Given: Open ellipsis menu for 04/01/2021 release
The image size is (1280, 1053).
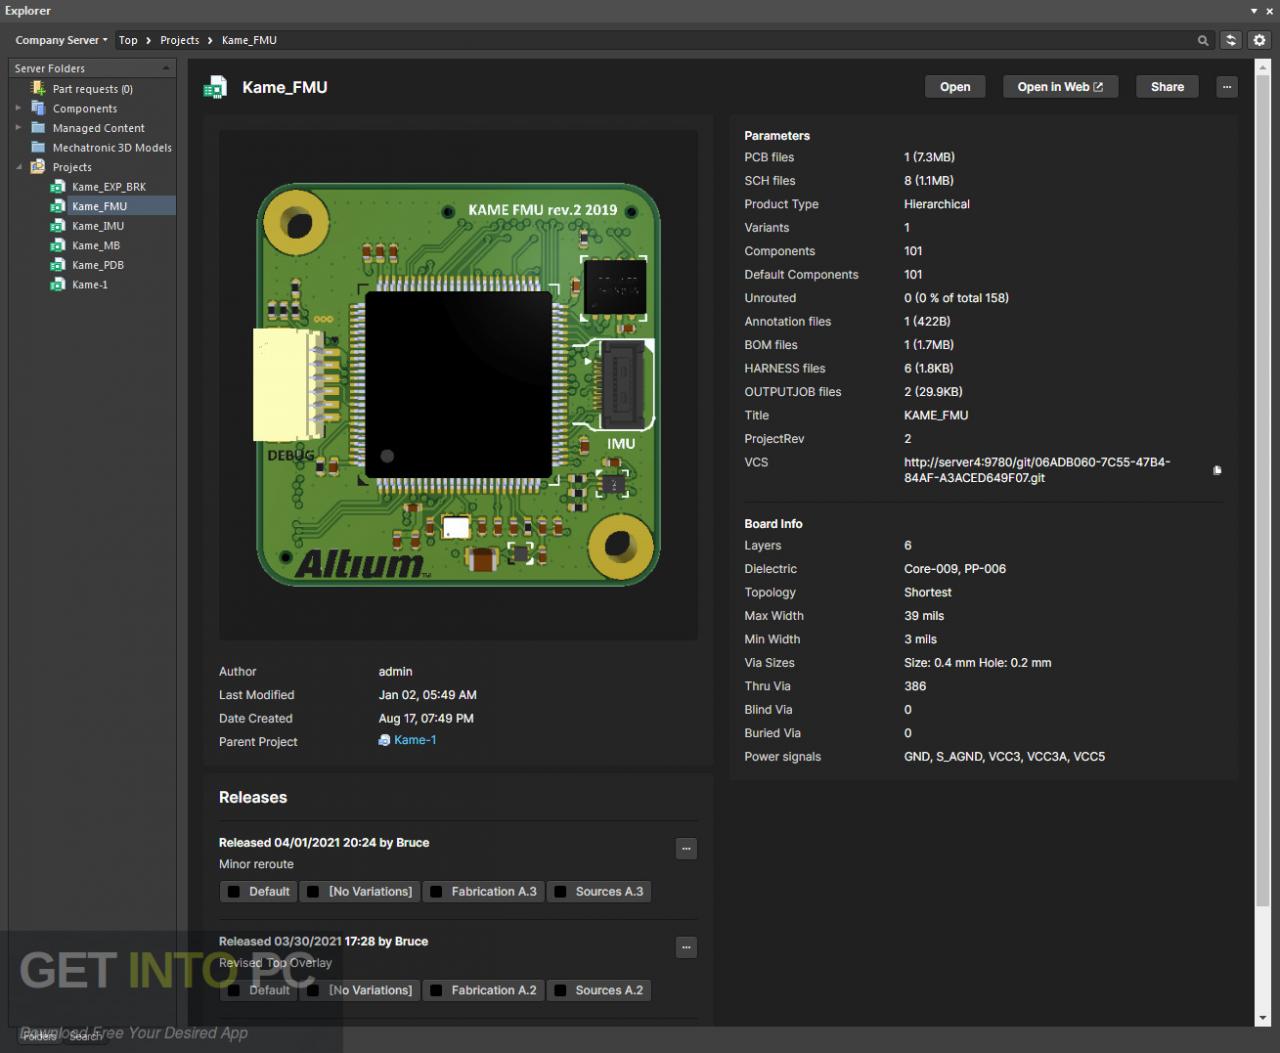Looking at the screenshot, I should [x=686, y=848].
